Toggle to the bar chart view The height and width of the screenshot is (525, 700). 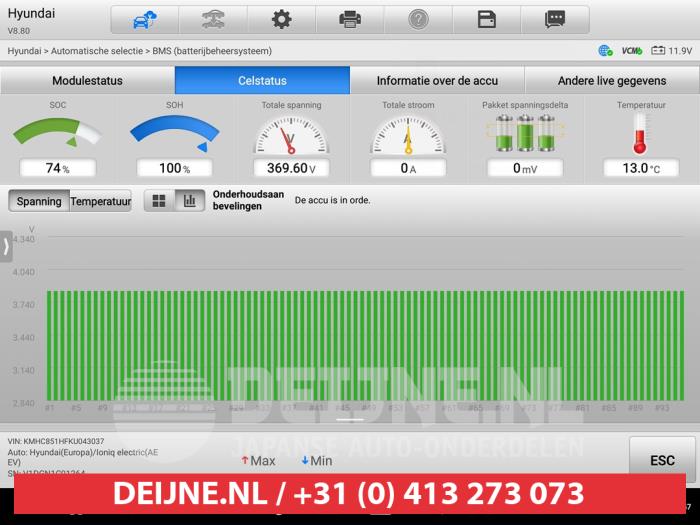pos(188,201)
